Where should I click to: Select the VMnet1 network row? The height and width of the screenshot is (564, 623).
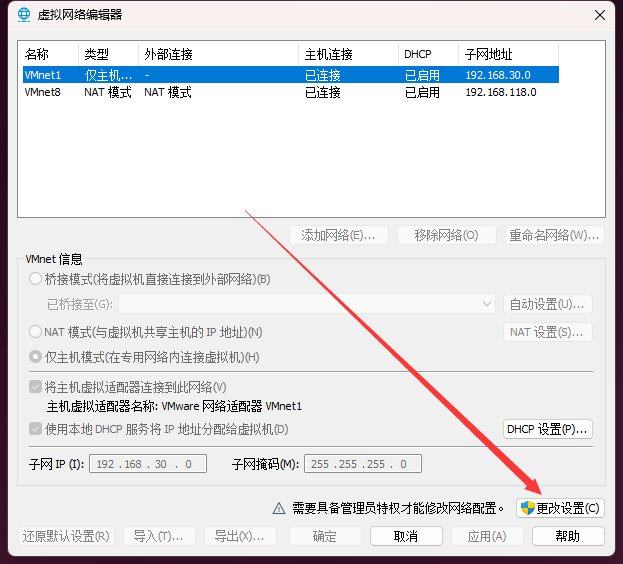pos(291,75)
